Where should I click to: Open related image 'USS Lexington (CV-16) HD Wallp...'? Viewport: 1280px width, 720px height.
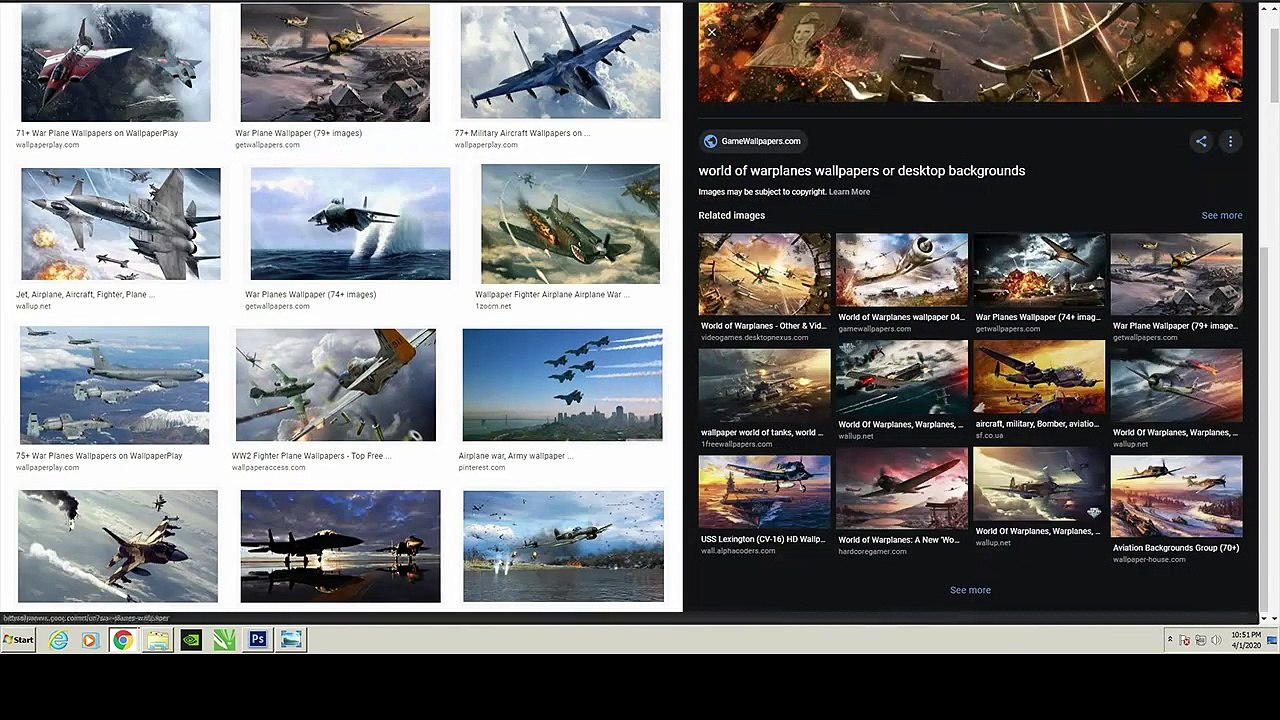point(764,492)
